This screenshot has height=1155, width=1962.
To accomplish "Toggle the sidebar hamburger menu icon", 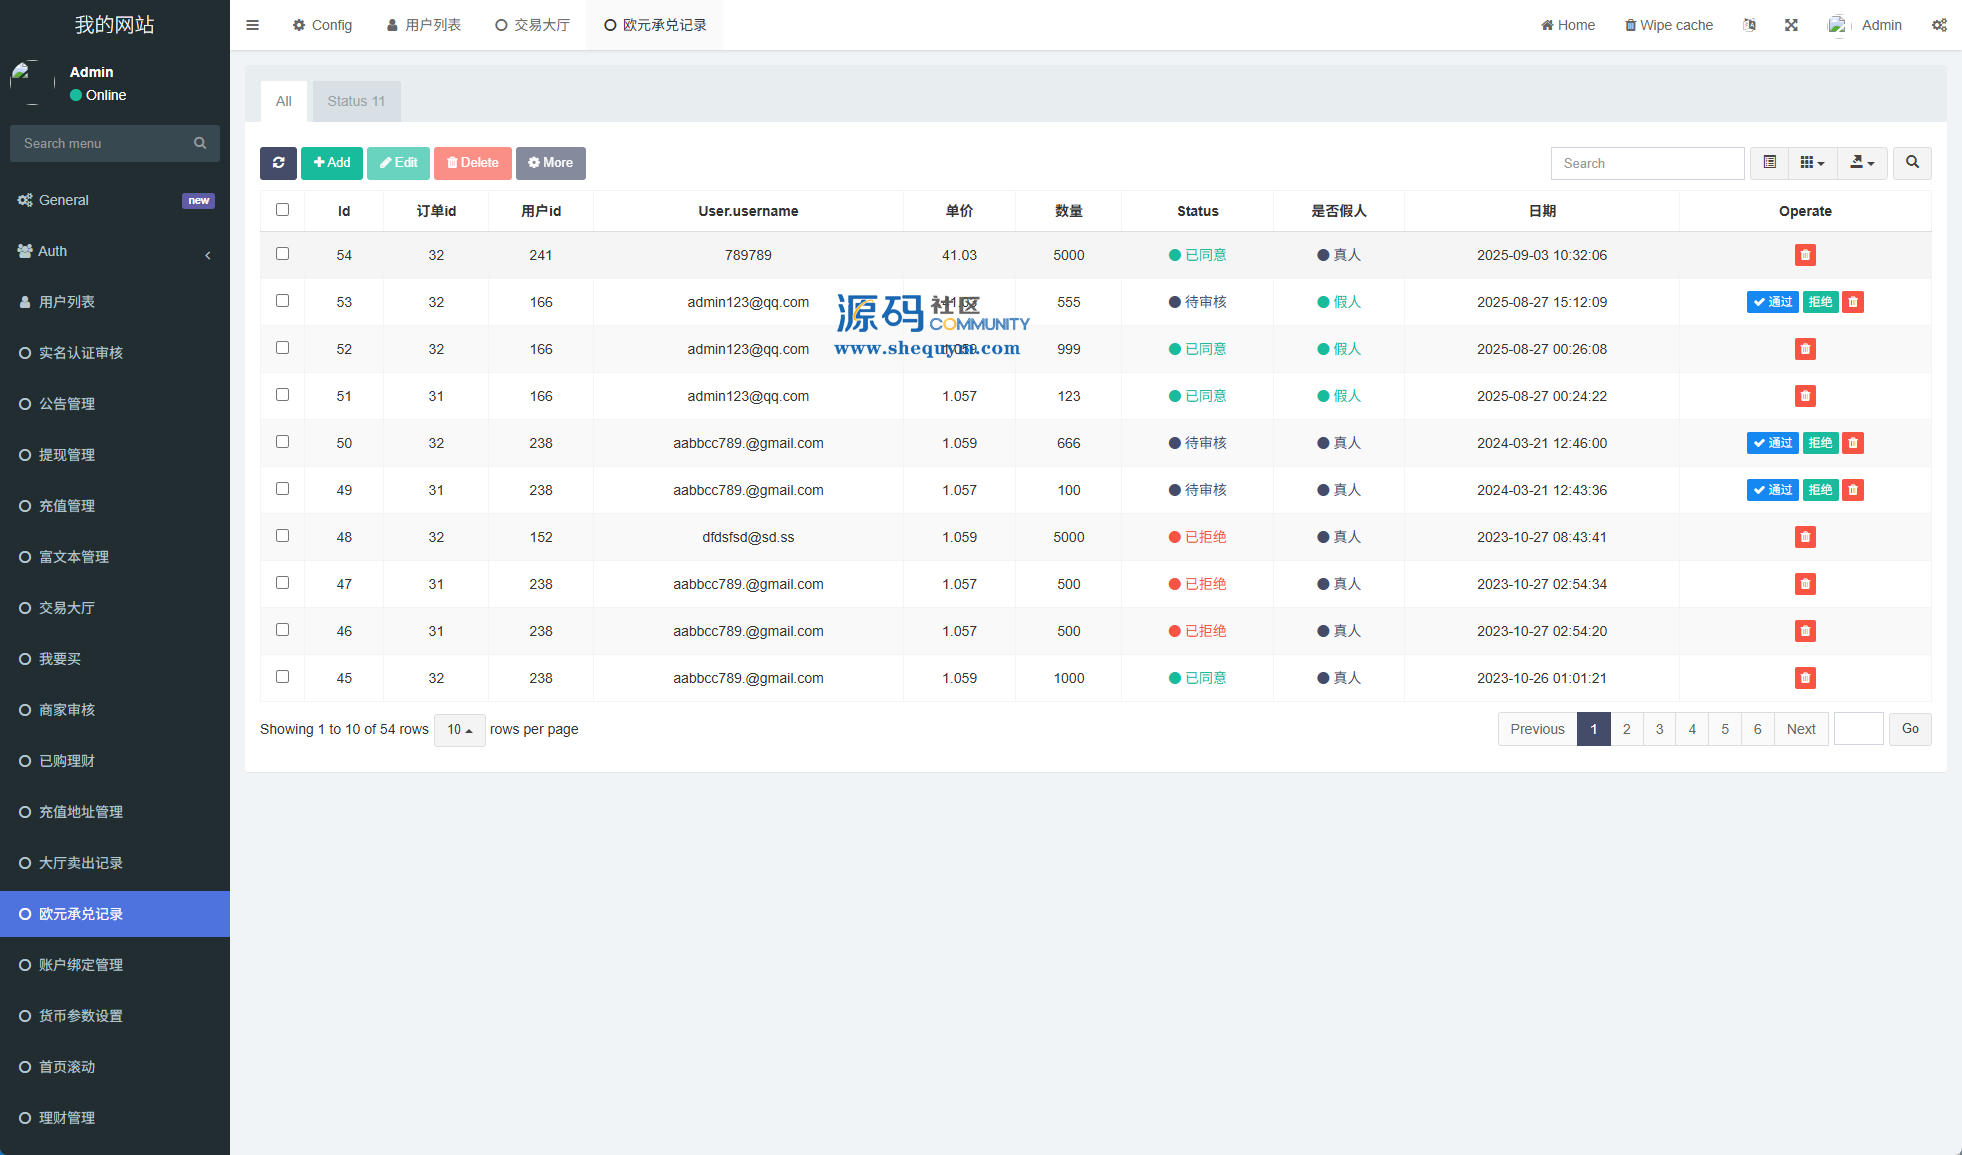I will click(252, 25).
